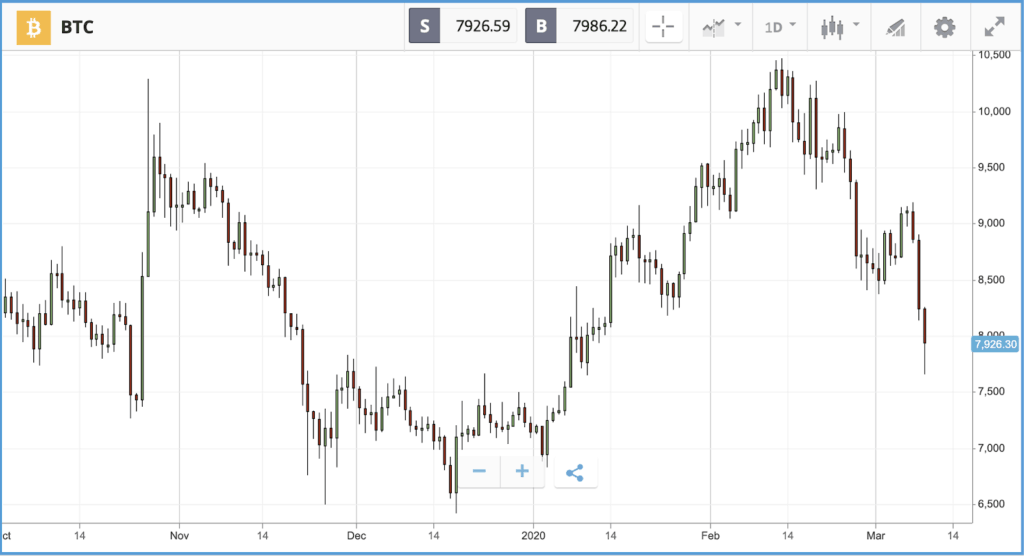Share the chart via share icon

[575, 472]
